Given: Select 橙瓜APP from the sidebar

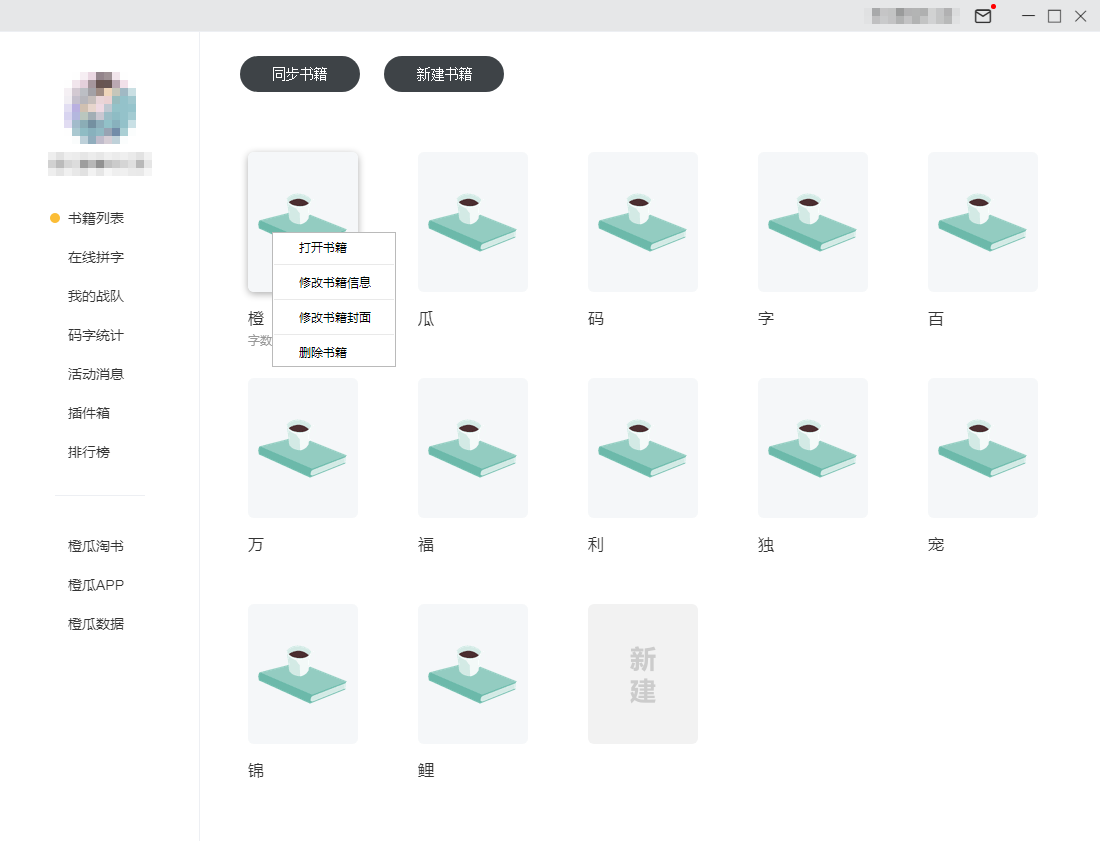Looking at the screenshot, I should pos(97,585).
